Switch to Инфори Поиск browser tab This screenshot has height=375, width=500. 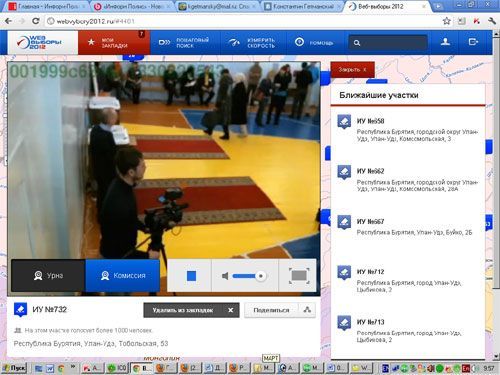pyautogui.click(x=132, y=6)
